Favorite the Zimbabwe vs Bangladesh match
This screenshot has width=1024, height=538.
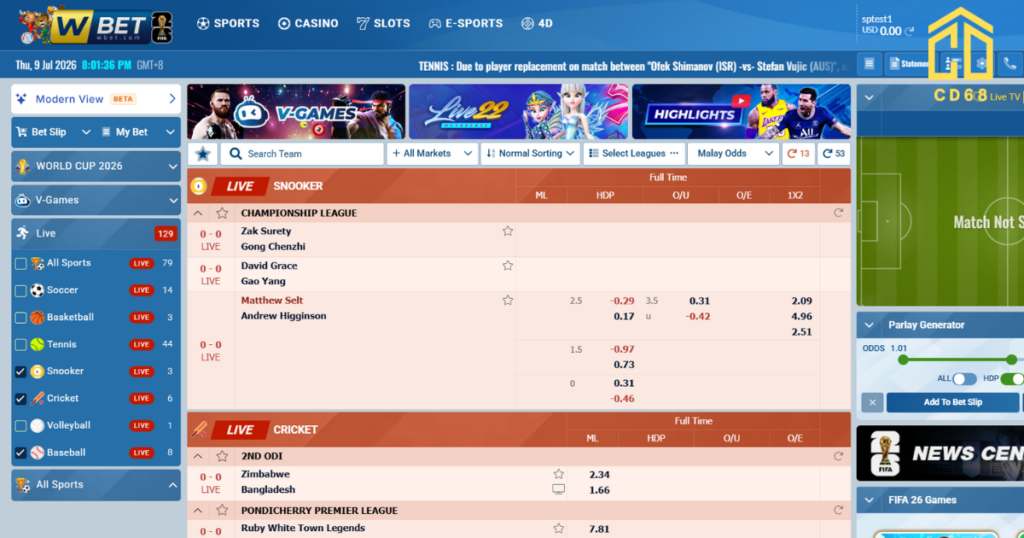[558, 474]
